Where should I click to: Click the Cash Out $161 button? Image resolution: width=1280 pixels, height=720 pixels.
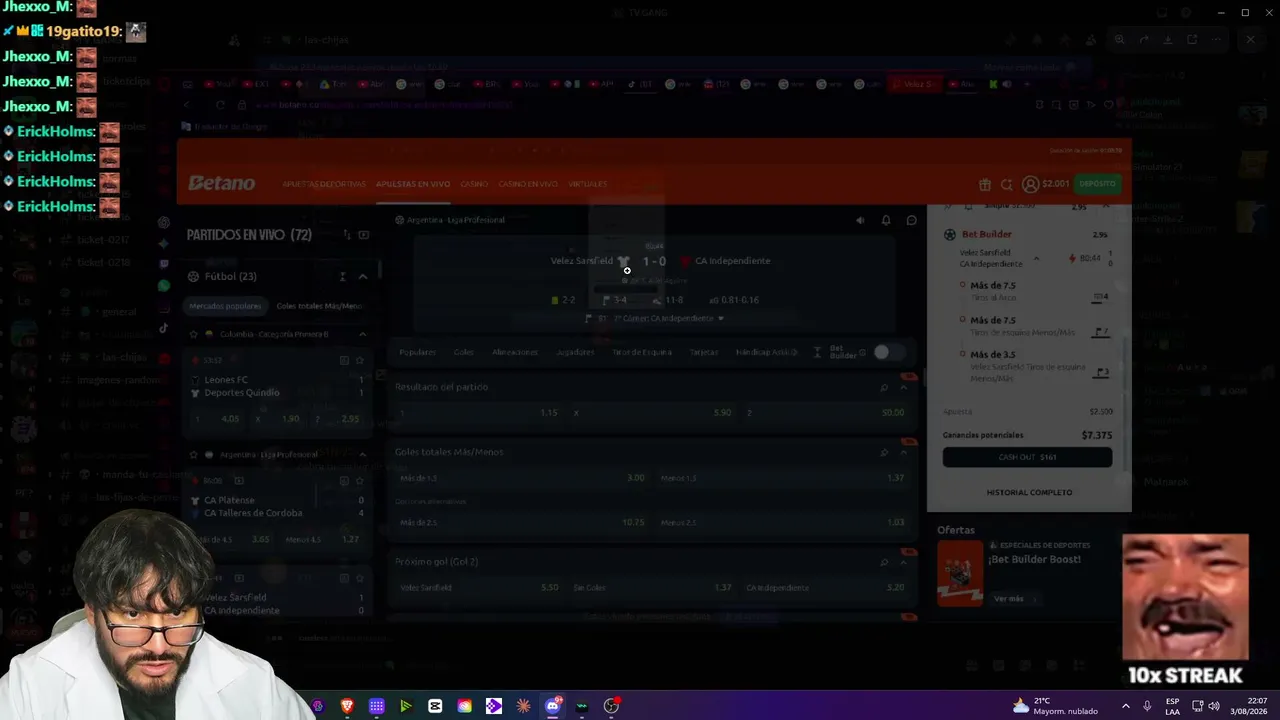tap(1027, 457)
